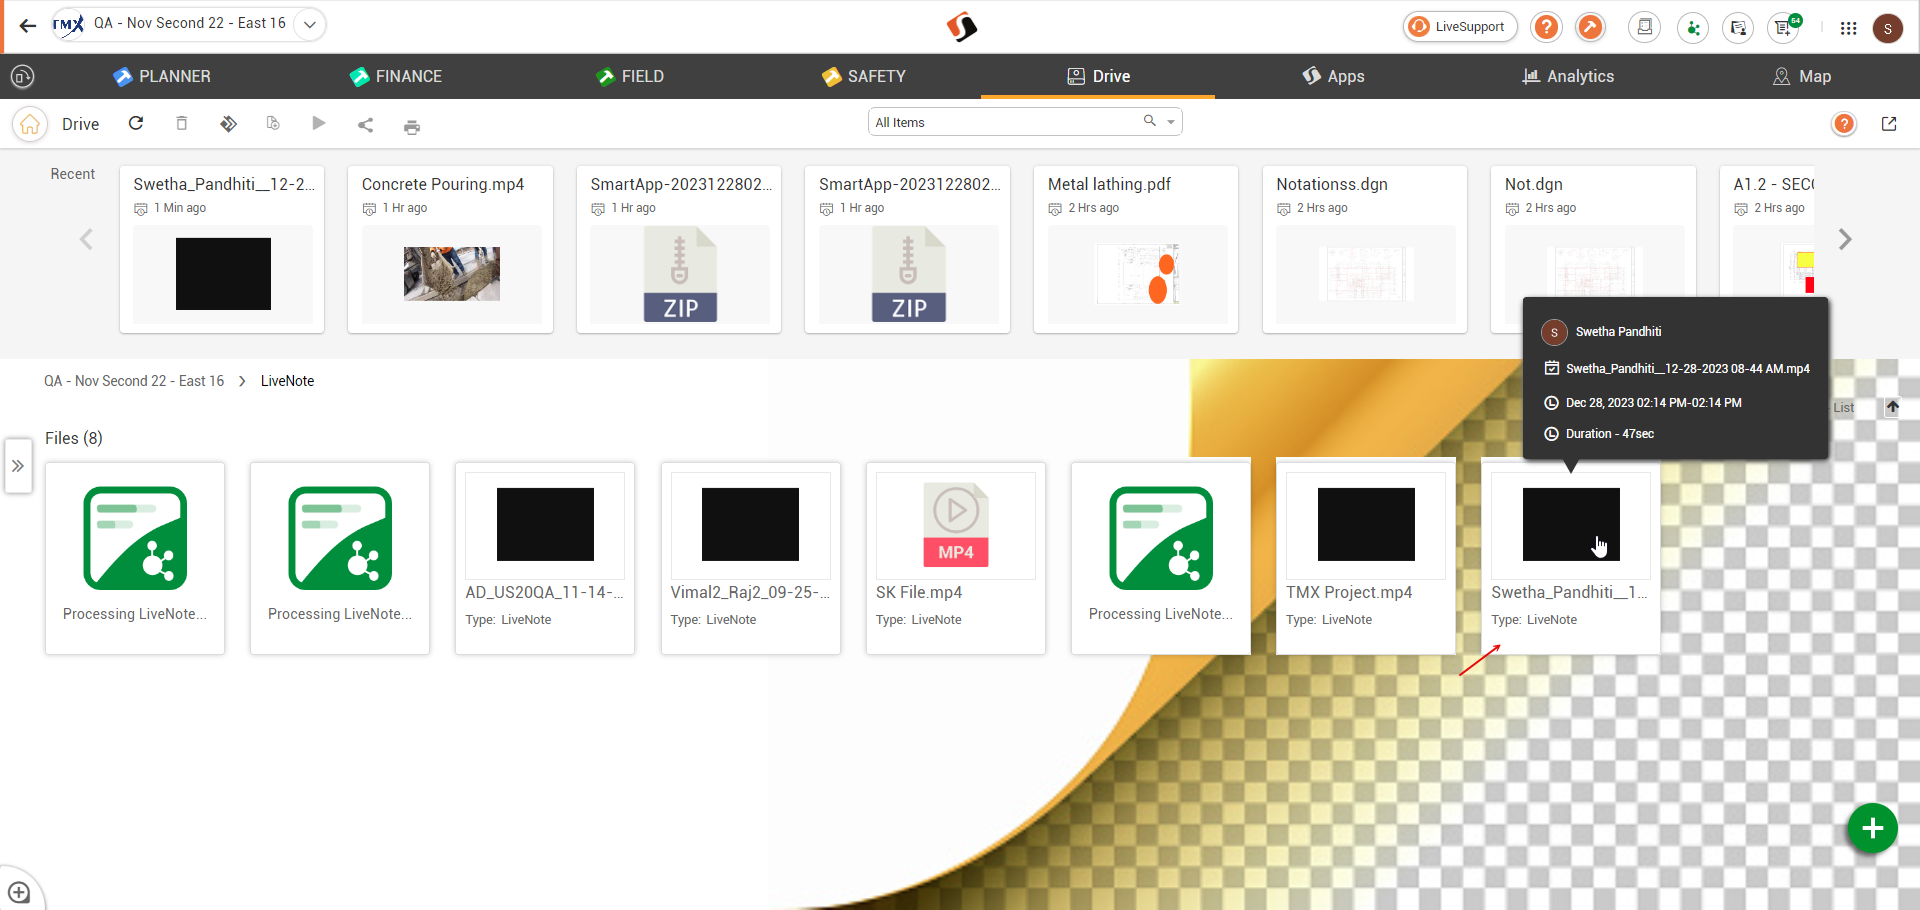1920x910 pixels.
Task: Open the shared notes icon in header
Action: coord(1738,28)
